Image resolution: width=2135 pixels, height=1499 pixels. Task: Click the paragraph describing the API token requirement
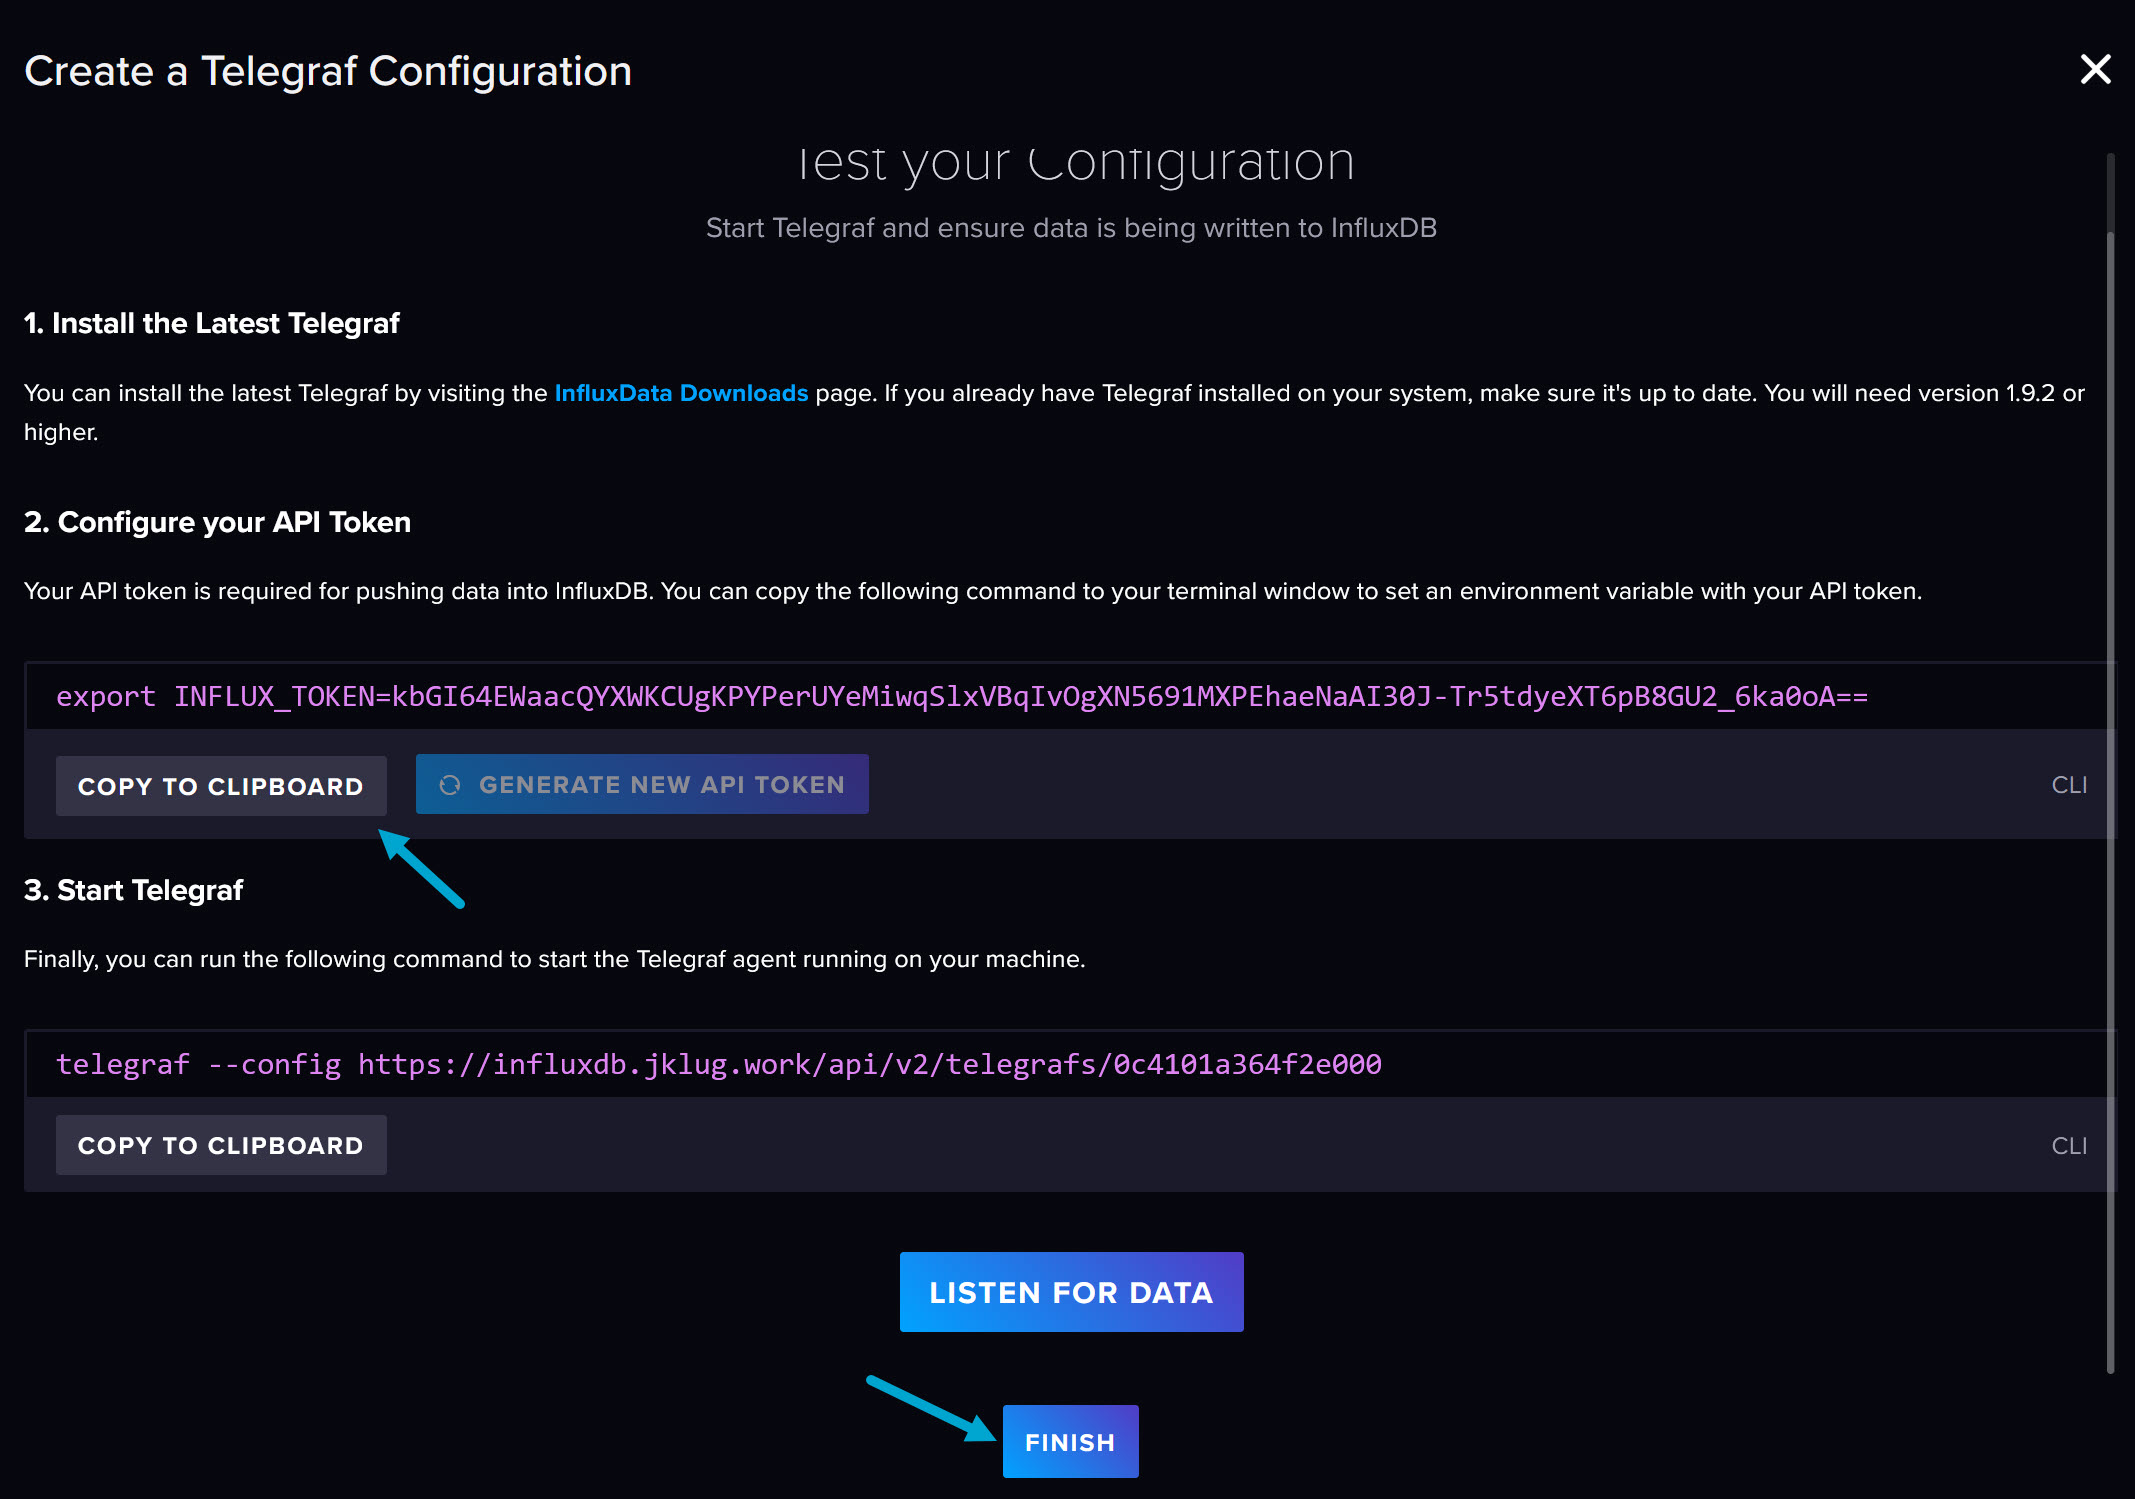972,591
